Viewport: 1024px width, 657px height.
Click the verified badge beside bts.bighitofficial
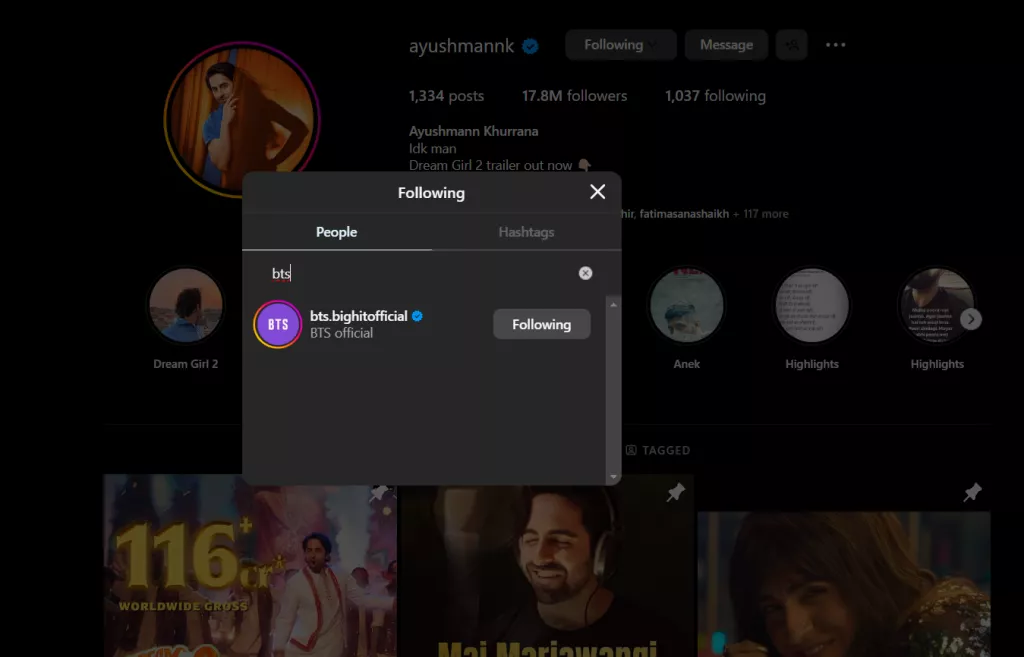(416, 315)
